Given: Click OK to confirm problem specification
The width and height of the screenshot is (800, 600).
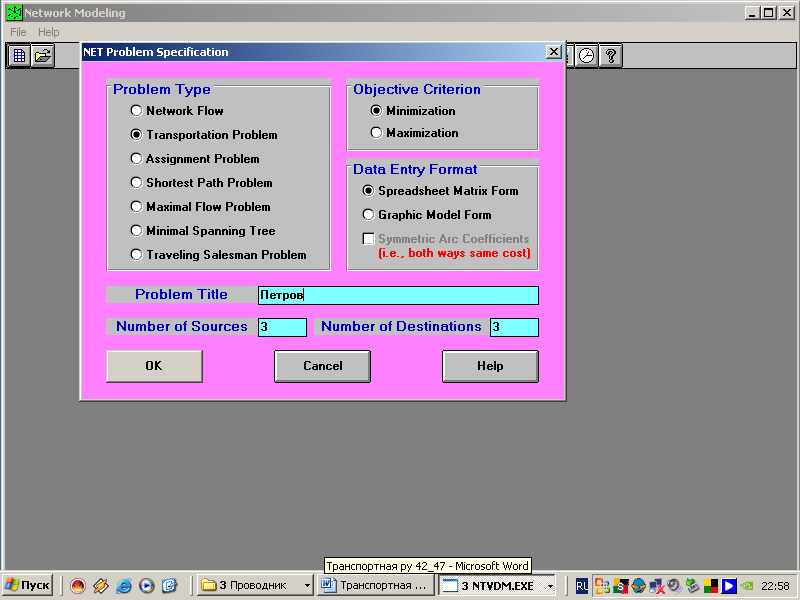Looking at the screenshot, I should click(x=154, y=366).
